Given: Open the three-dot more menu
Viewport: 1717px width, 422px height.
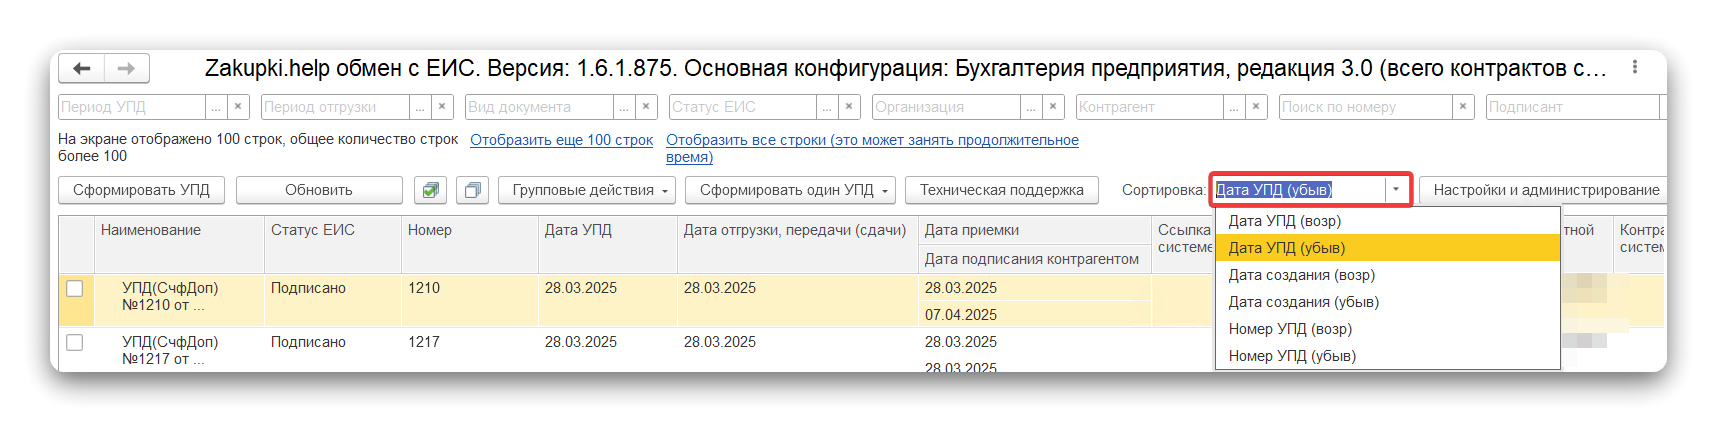Looking at the screenshot, I should [1635, 67].
